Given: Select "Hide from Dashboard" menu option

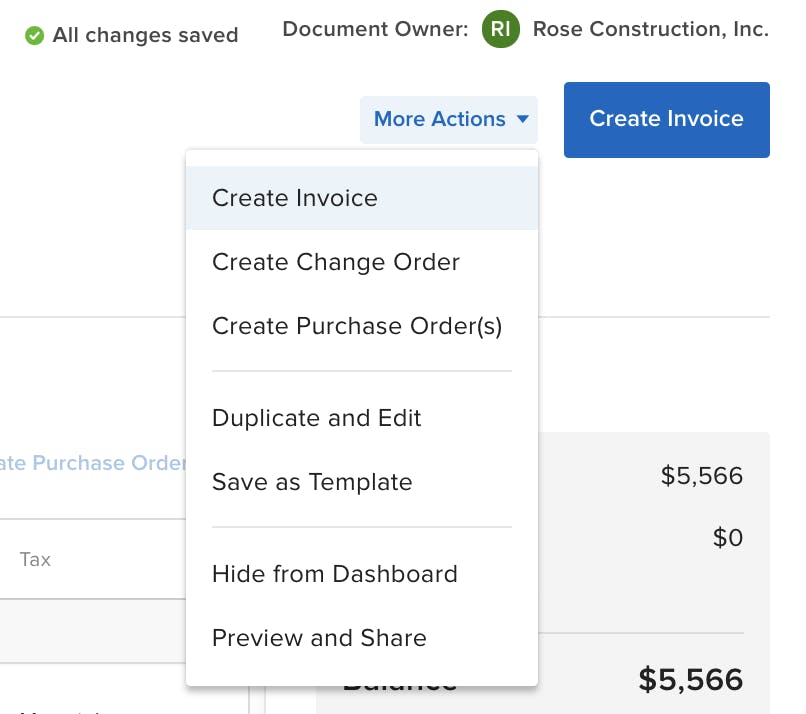Looking at the screenshot, I should pyautogui.click(x=335, y=574).
